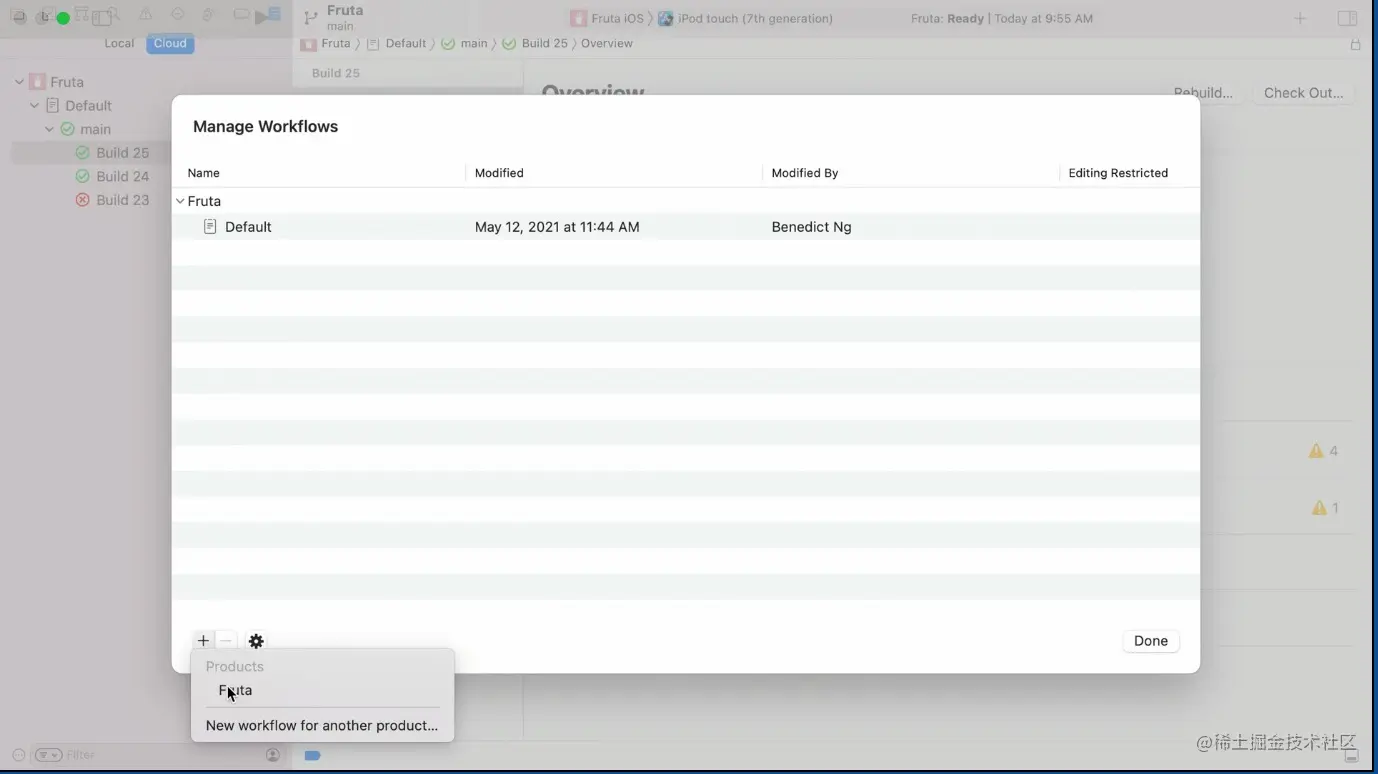Click the ellipsis circle icon bottom-left

tap(19, 755)
